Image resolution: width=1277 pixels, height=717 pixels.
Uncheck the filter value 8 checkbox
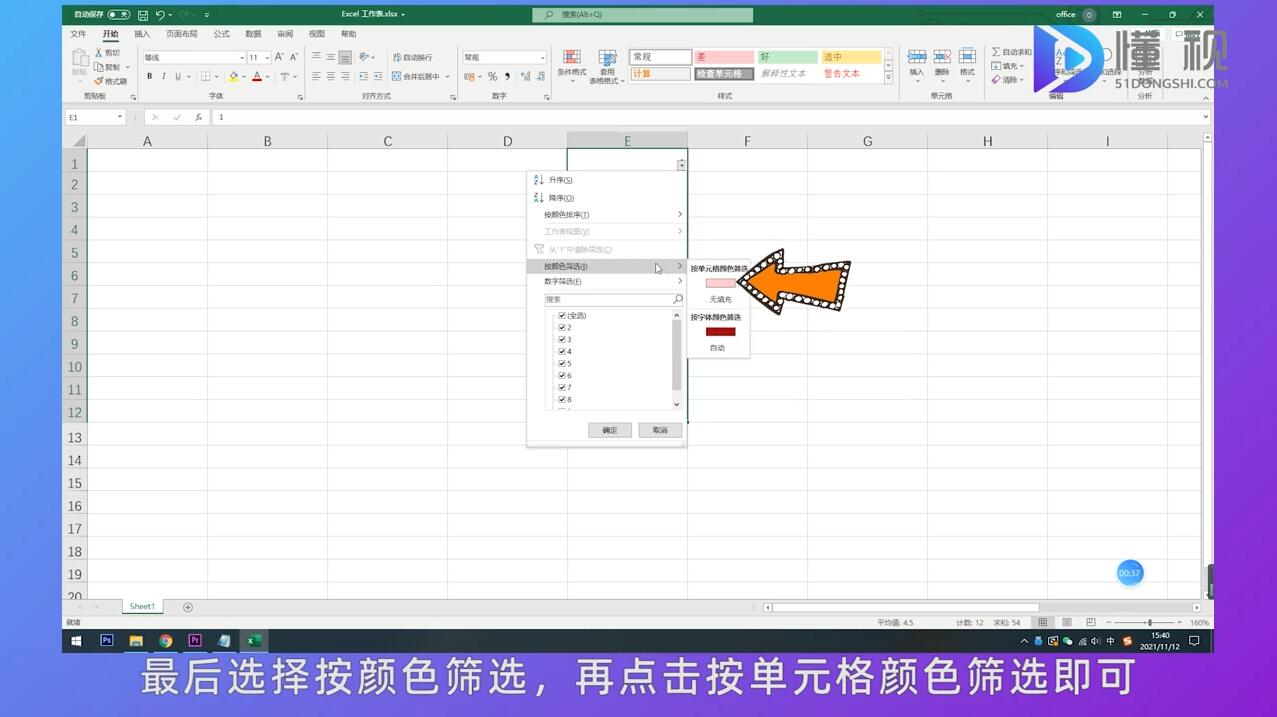coord(562,400)
